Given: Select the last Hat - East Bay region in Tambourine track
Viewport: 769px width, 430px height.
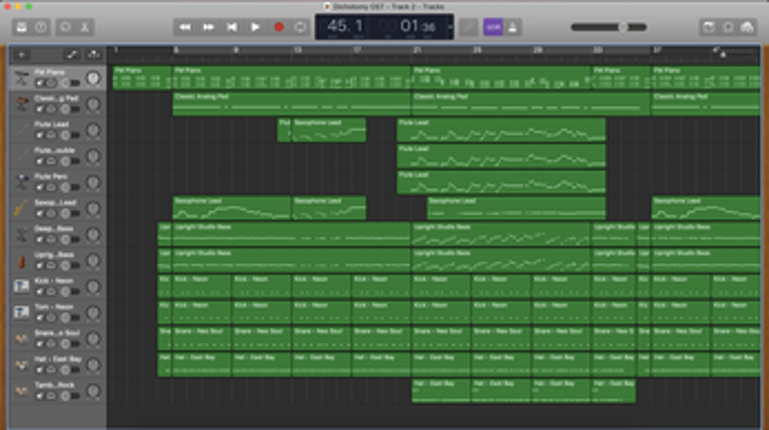Looking at the screenshot, I should 614,391.
